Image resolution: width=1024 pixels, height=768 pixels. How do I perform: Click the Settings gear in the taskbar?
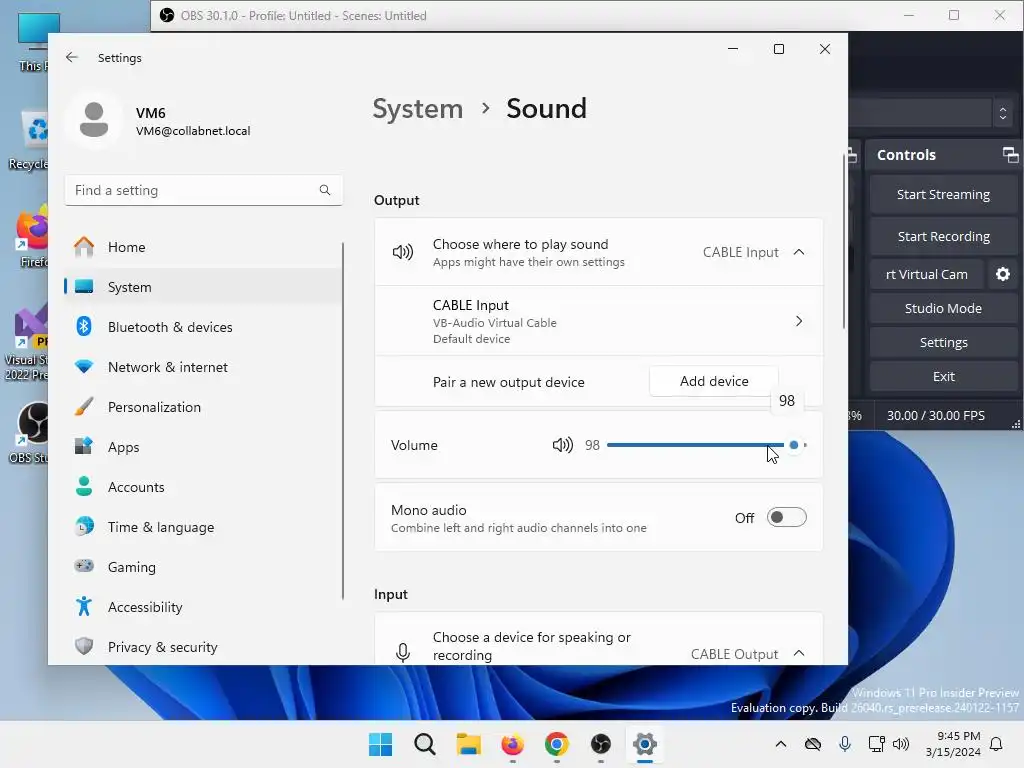[x=645, y=744]
